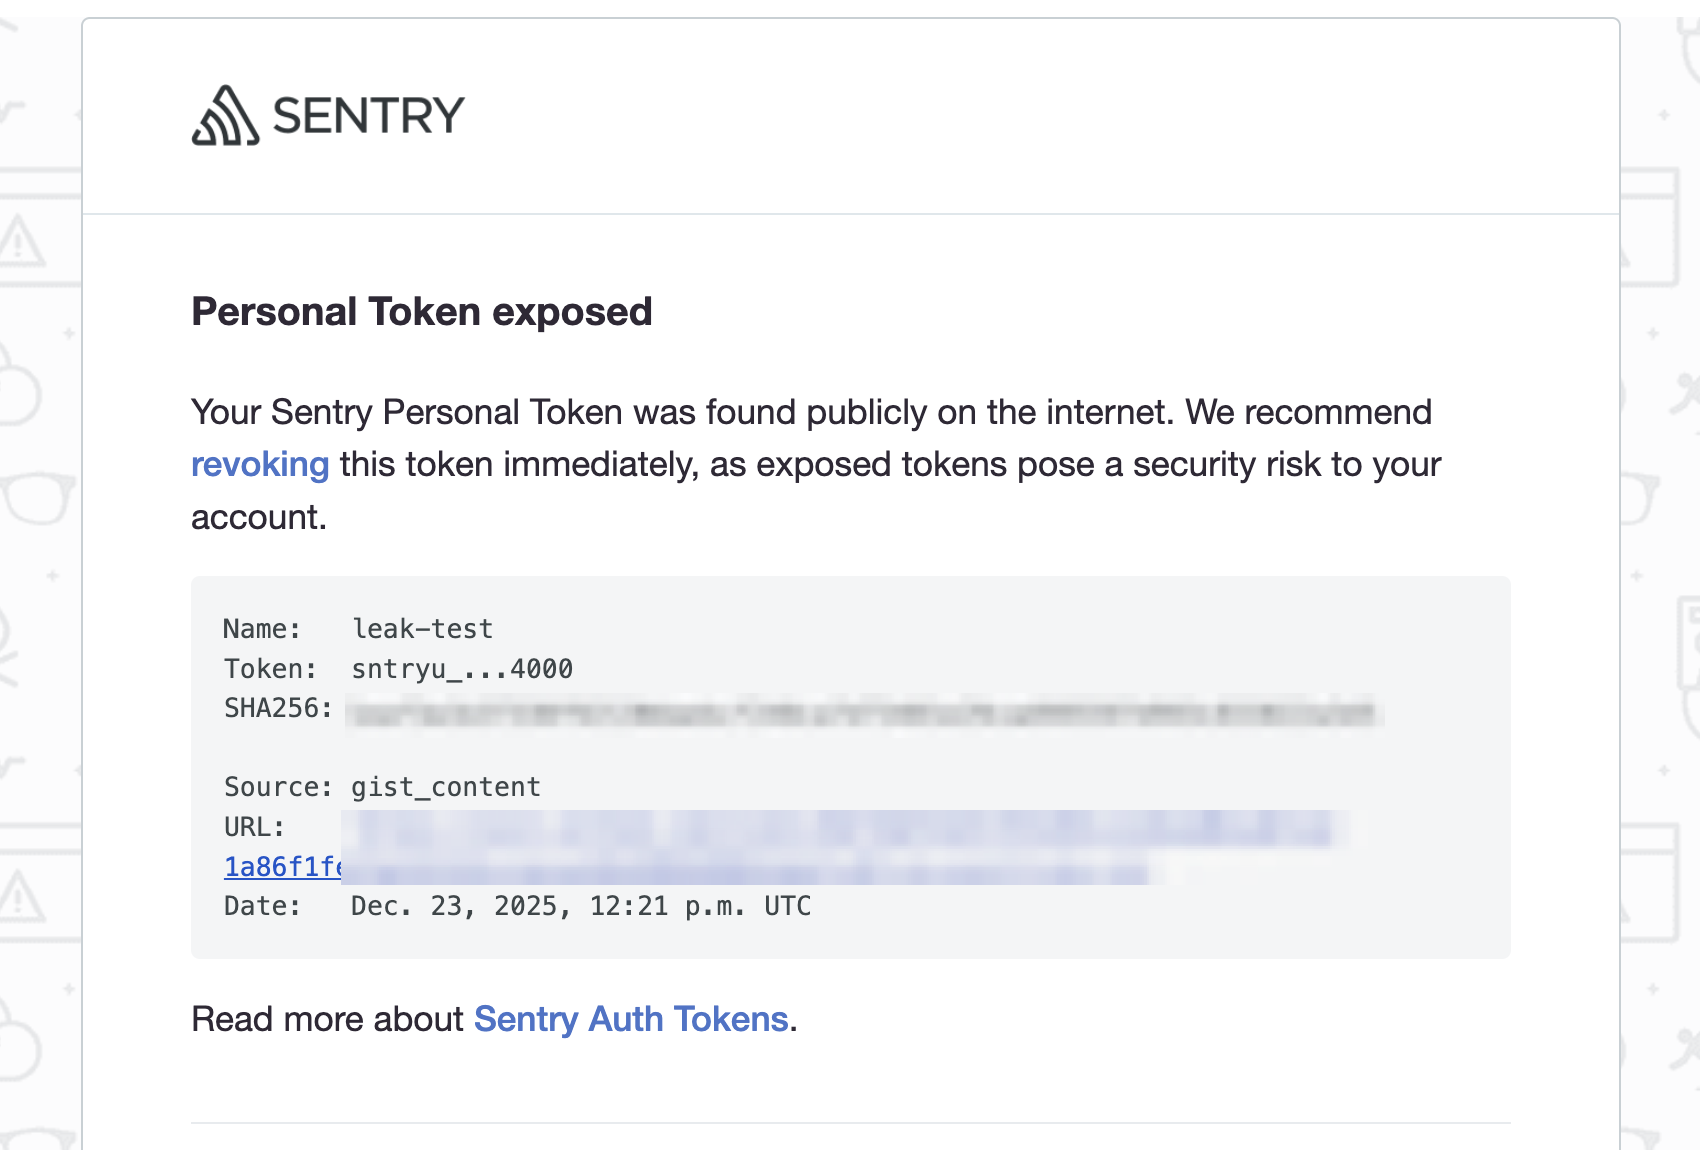Click the "Name:" field label
Screen dimensions: 1700x1150
pyautogui.click(x=262, y=629)
